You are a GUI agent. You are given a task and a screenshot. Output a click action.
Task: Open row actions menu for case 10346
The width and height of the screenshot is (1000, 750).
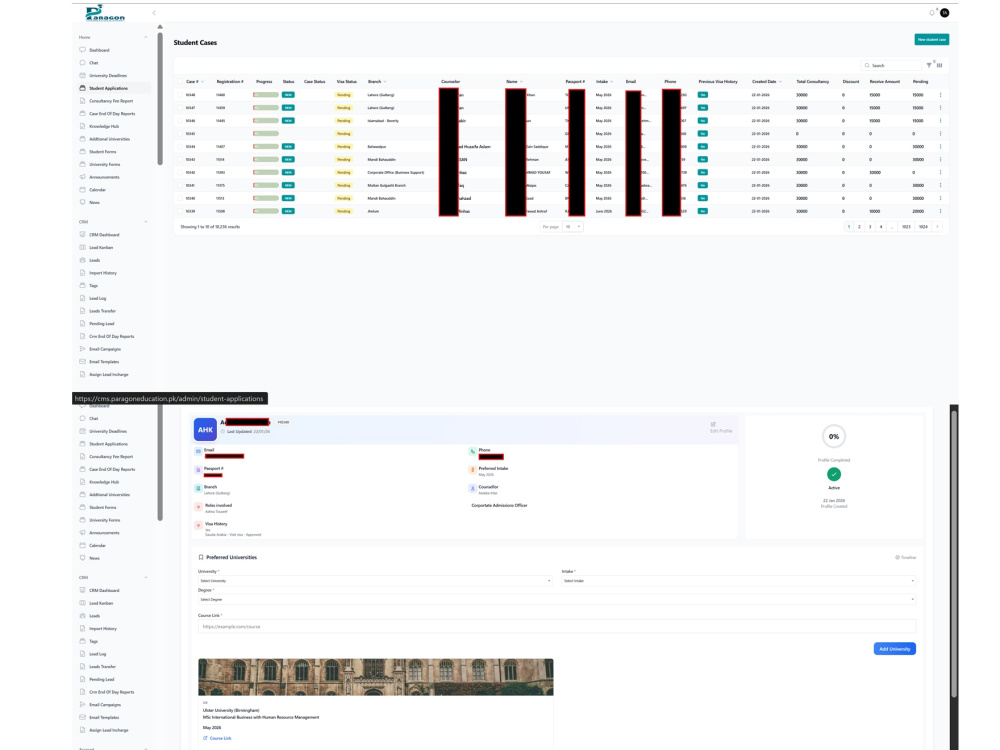tap(940, 121)
